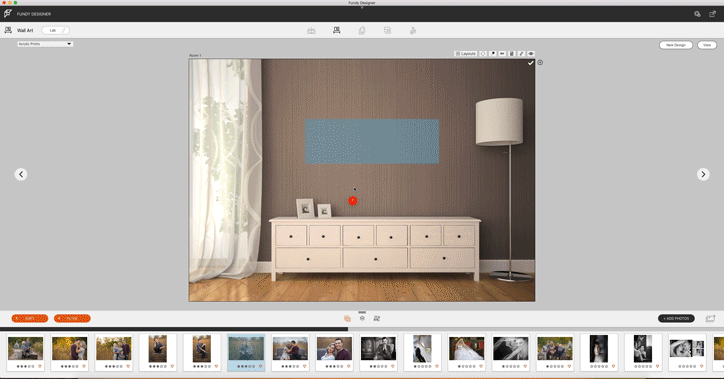Open the Layouts button above the room

click(x=466, y=54)
